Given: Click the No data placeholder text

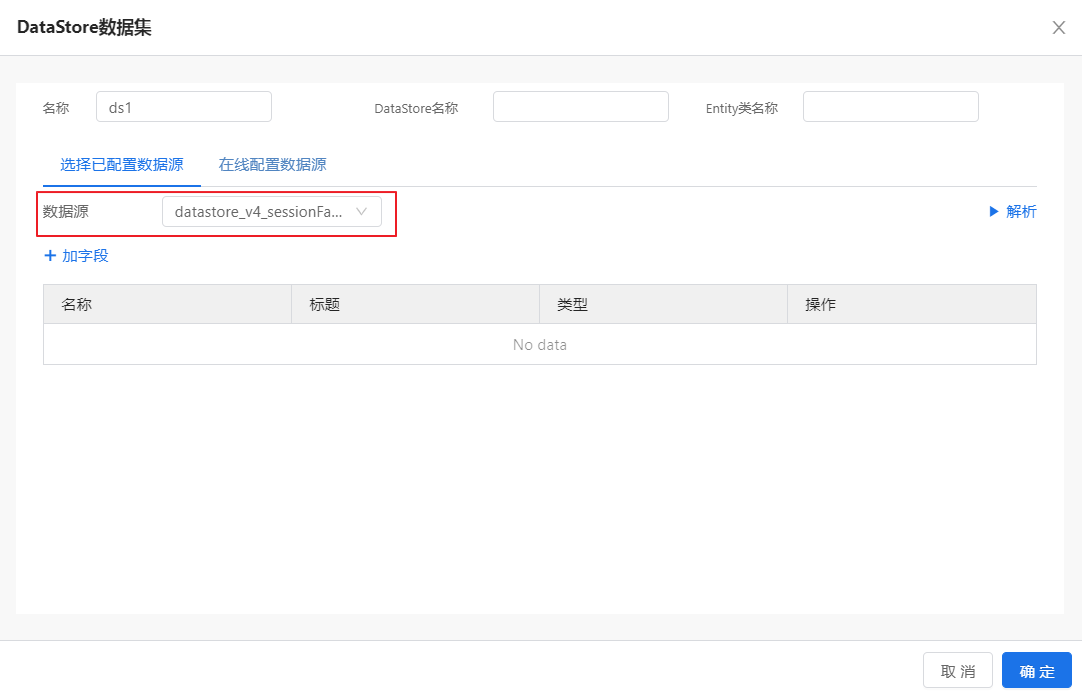Looking at the screenshot, I should click(540, 345).
